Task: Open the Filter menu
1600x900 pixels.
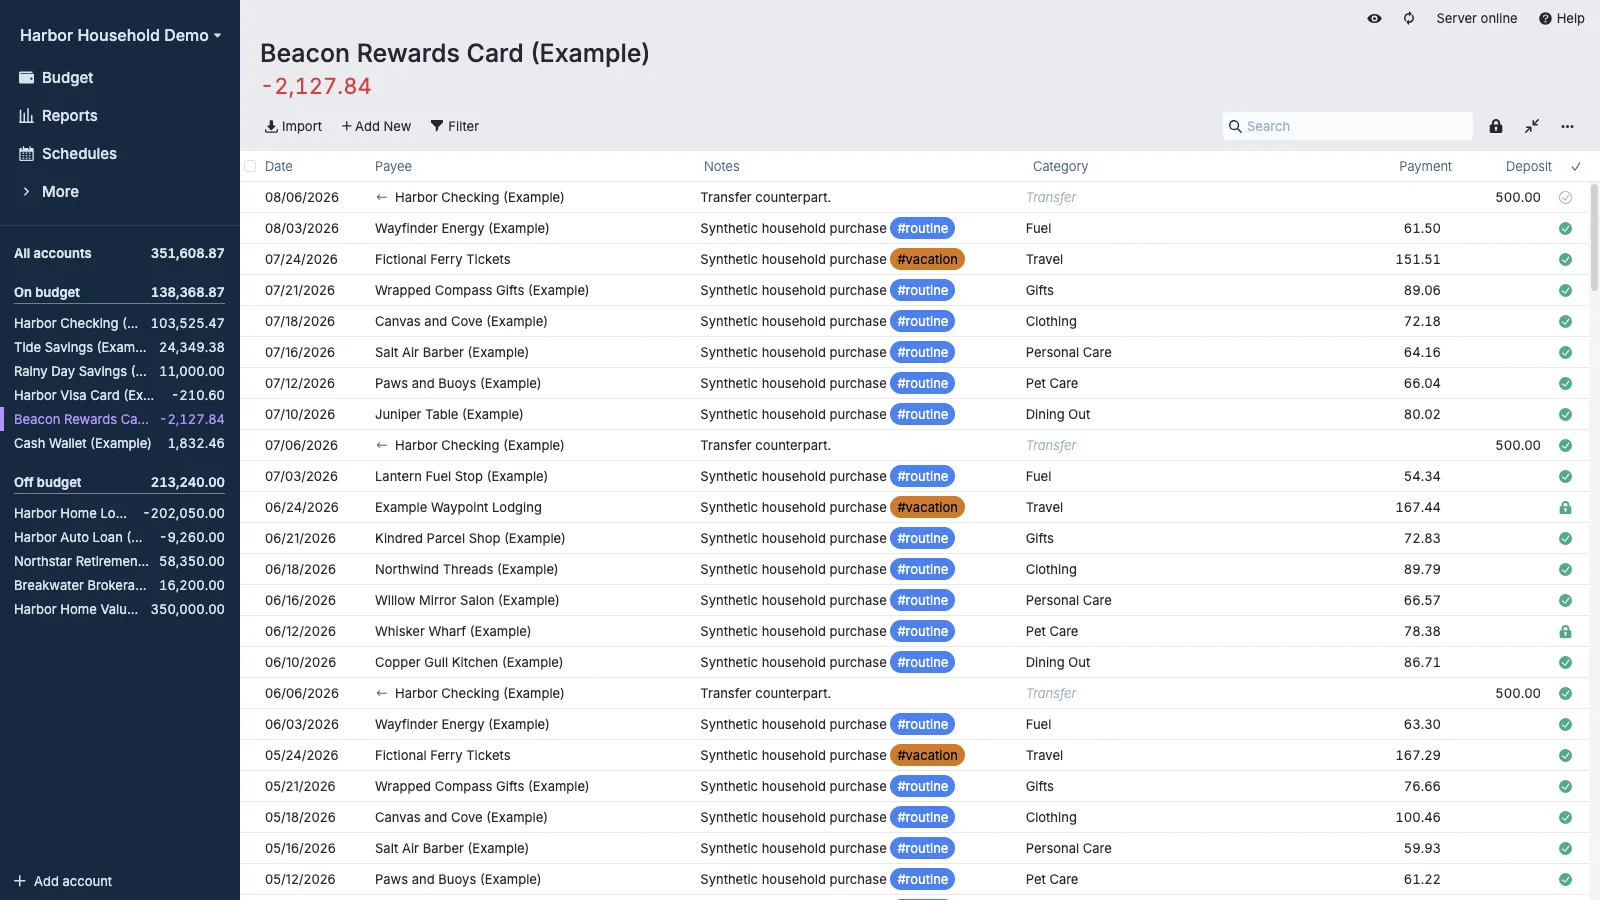Action: click(455, 126)
